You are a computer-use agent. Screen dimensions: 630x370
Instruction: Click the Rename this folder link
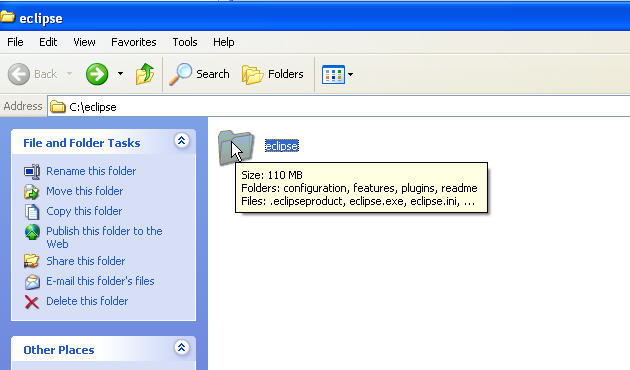click(x=91, y=171)
